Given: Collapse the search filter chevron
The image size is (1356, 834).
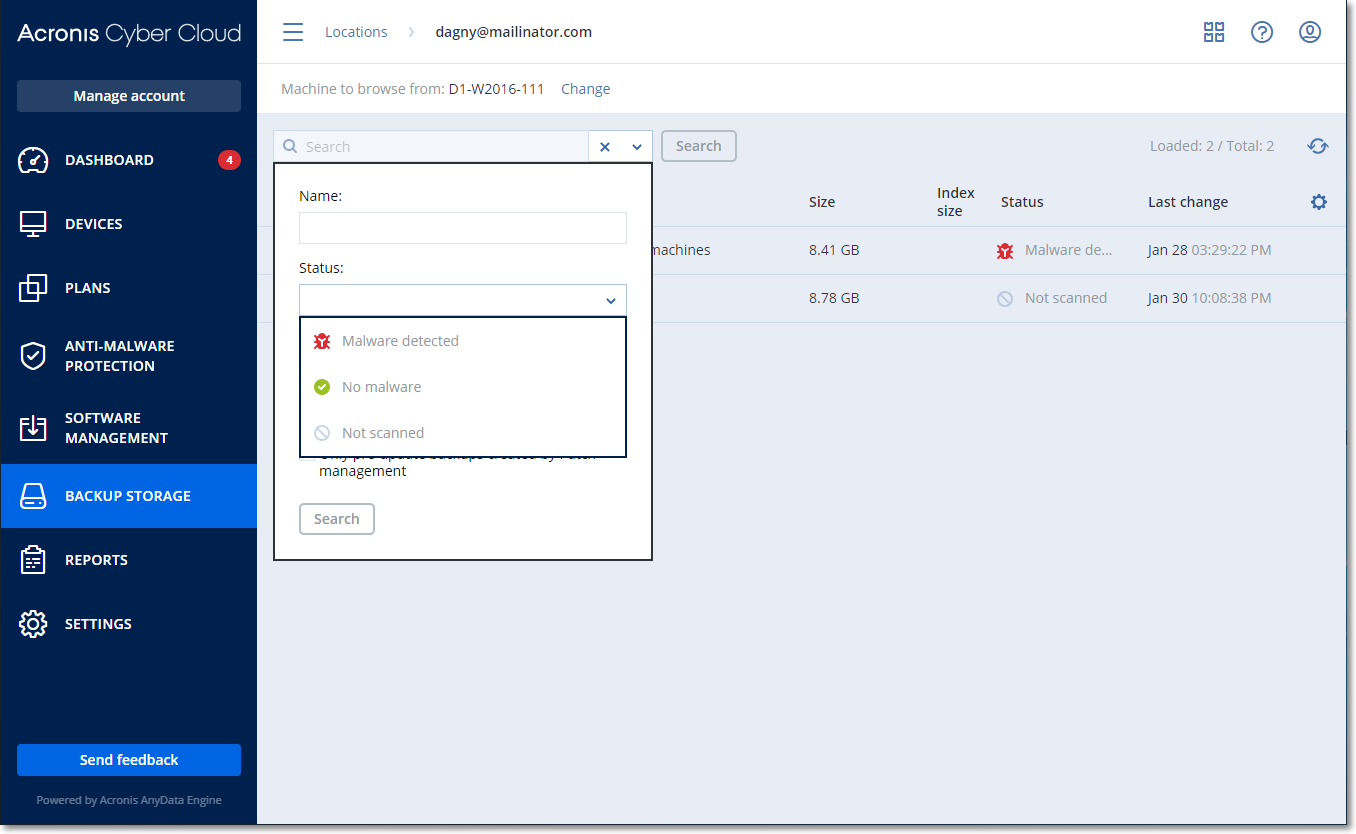Looking at the screenshot, I should click(637, 146).
